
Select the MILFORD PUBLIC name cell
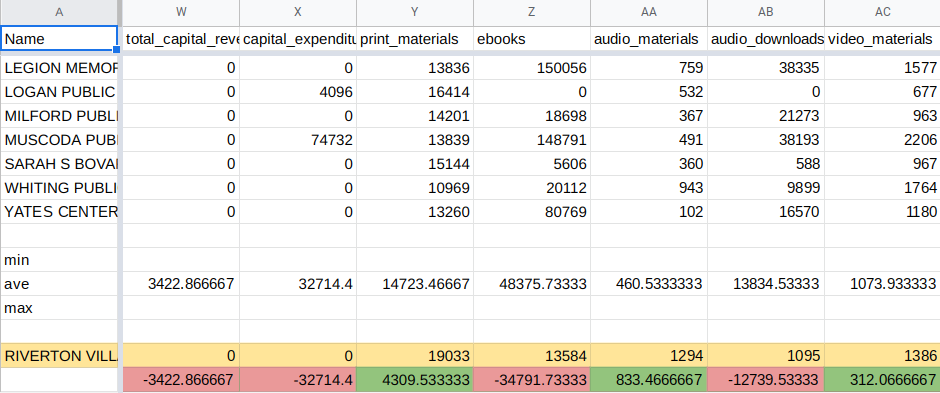click(x=59, y=116)
